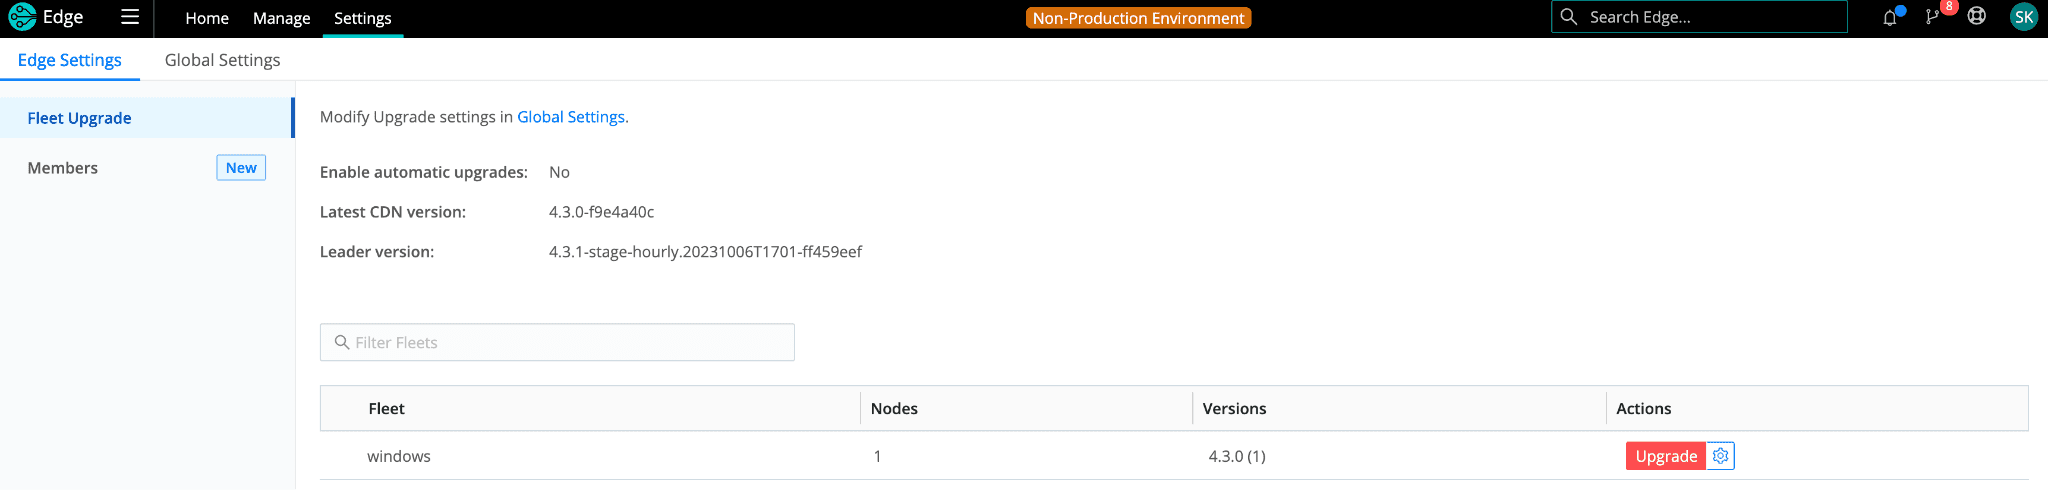Open Members in the sidebar
This screenshot has height=490, width=2048.
[x=63, y=168]
